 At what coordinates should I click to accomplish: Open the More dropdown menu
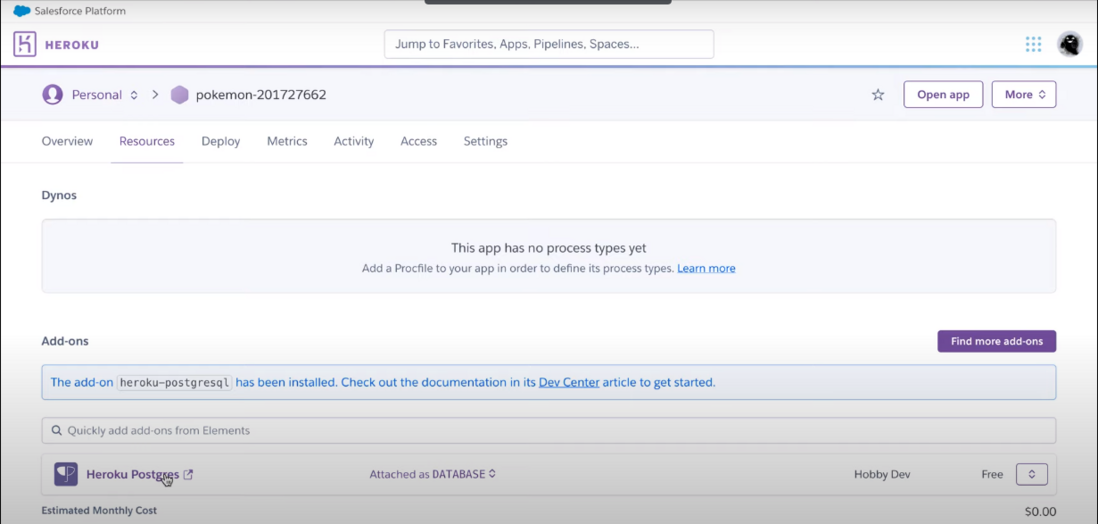click(1023, 95)
